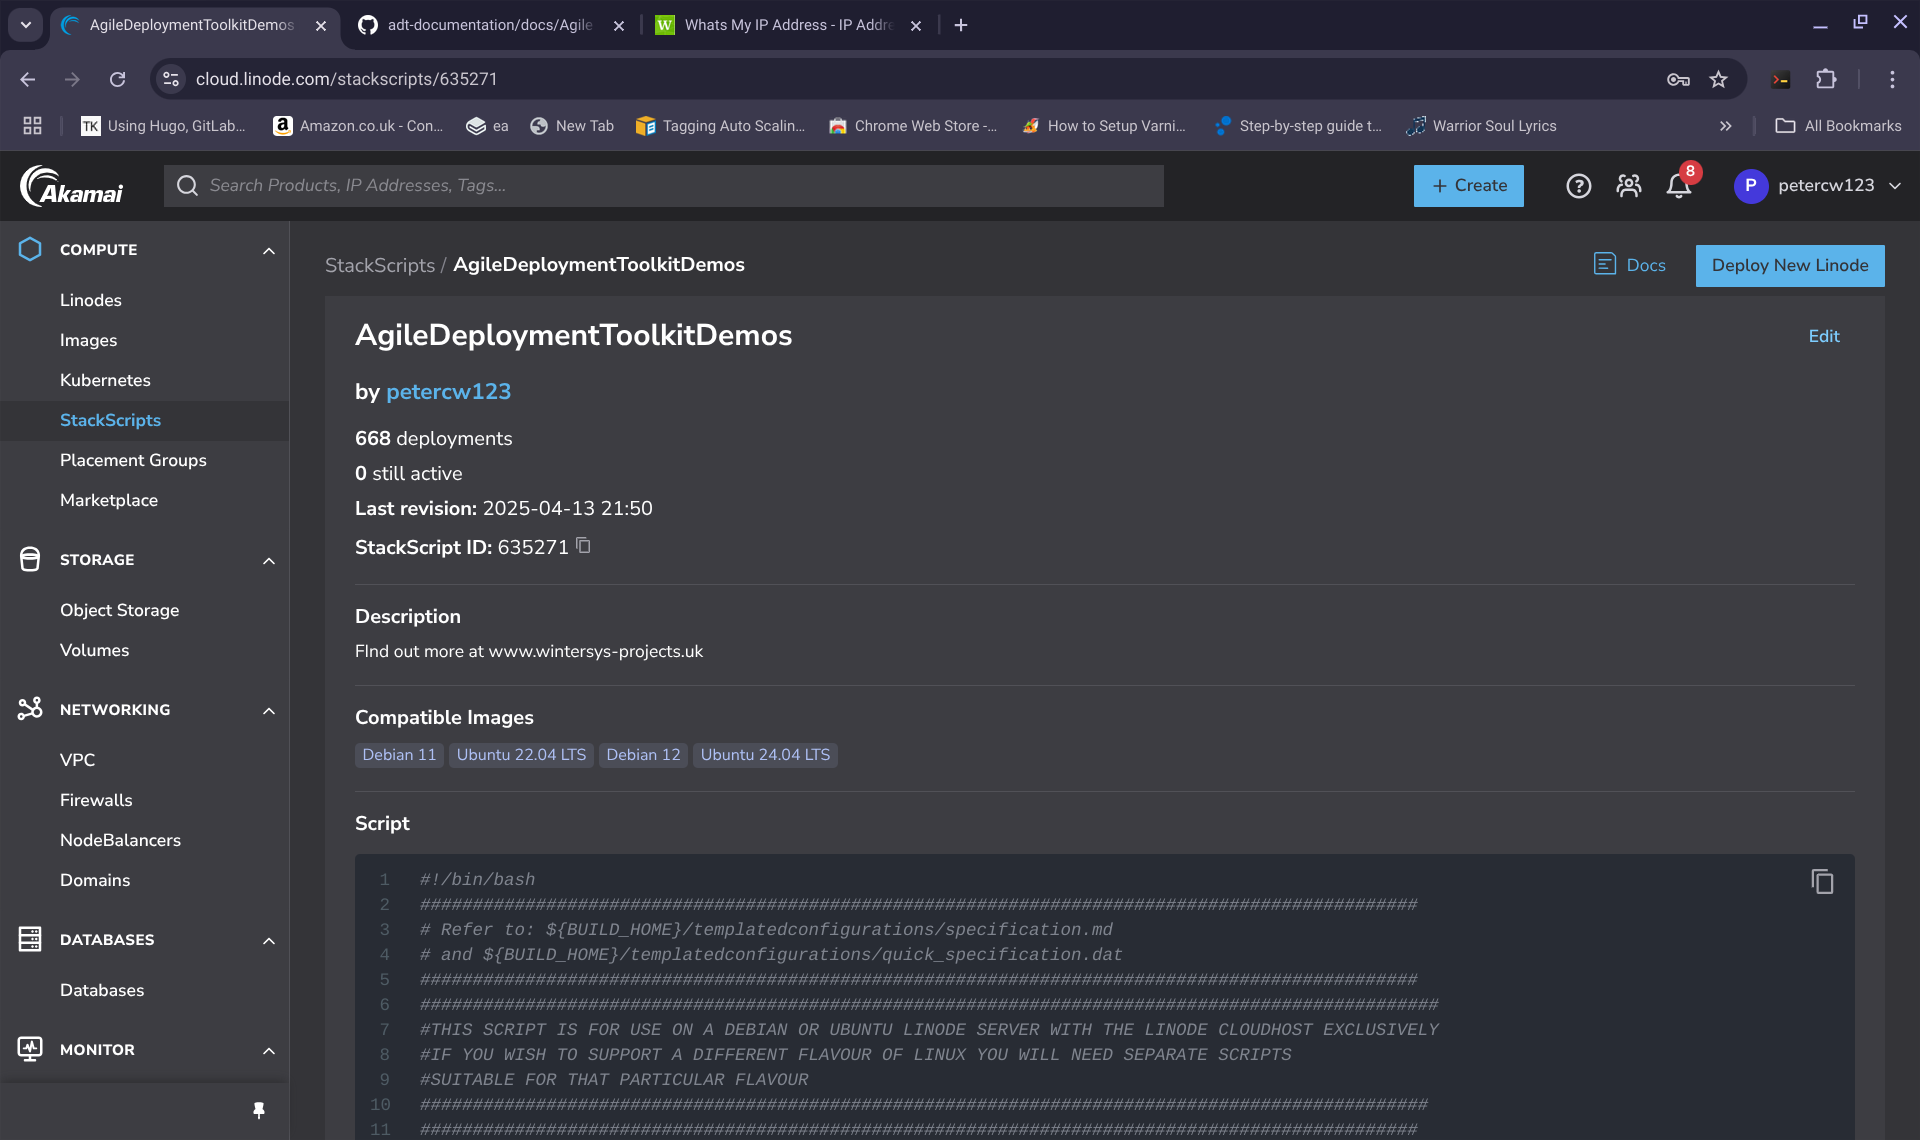Switch to adt-documentation GitHub tab
This screenshot has width=1920, height=1140.
490,25
